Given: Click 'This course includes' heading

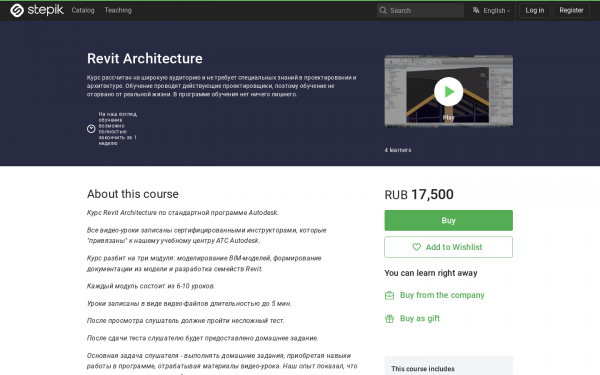Looking at the screenshot, I should click(423, 369).
